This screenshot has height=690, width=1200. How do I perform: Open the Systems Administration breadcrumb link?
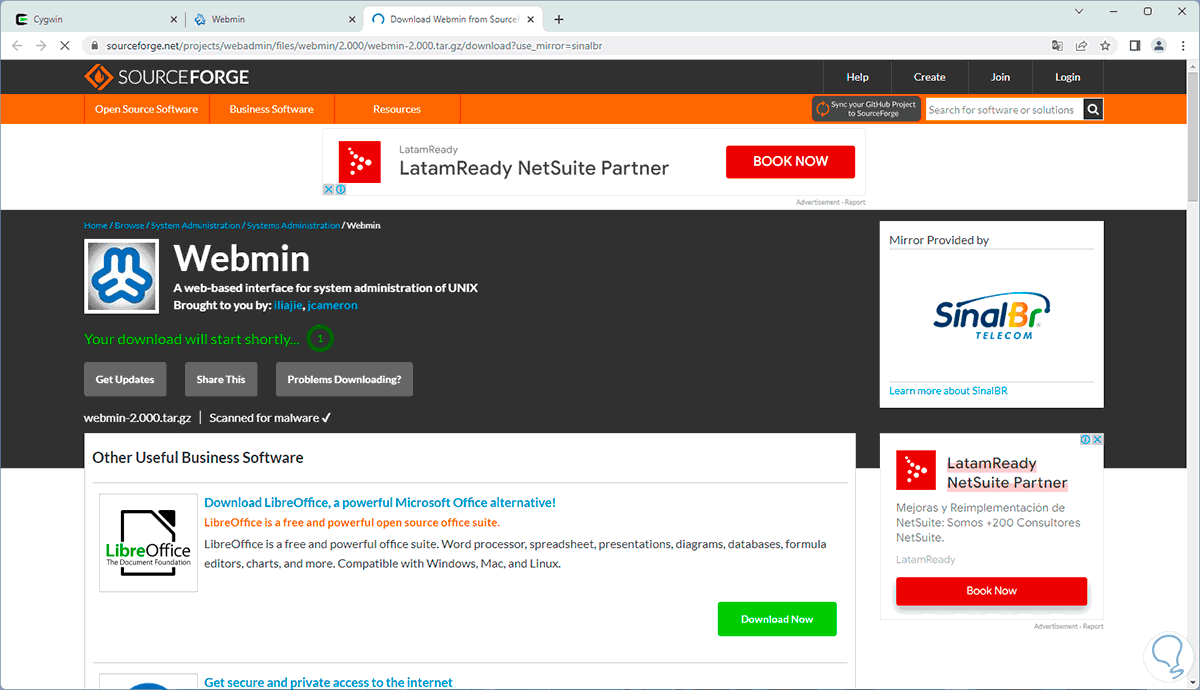293,225
